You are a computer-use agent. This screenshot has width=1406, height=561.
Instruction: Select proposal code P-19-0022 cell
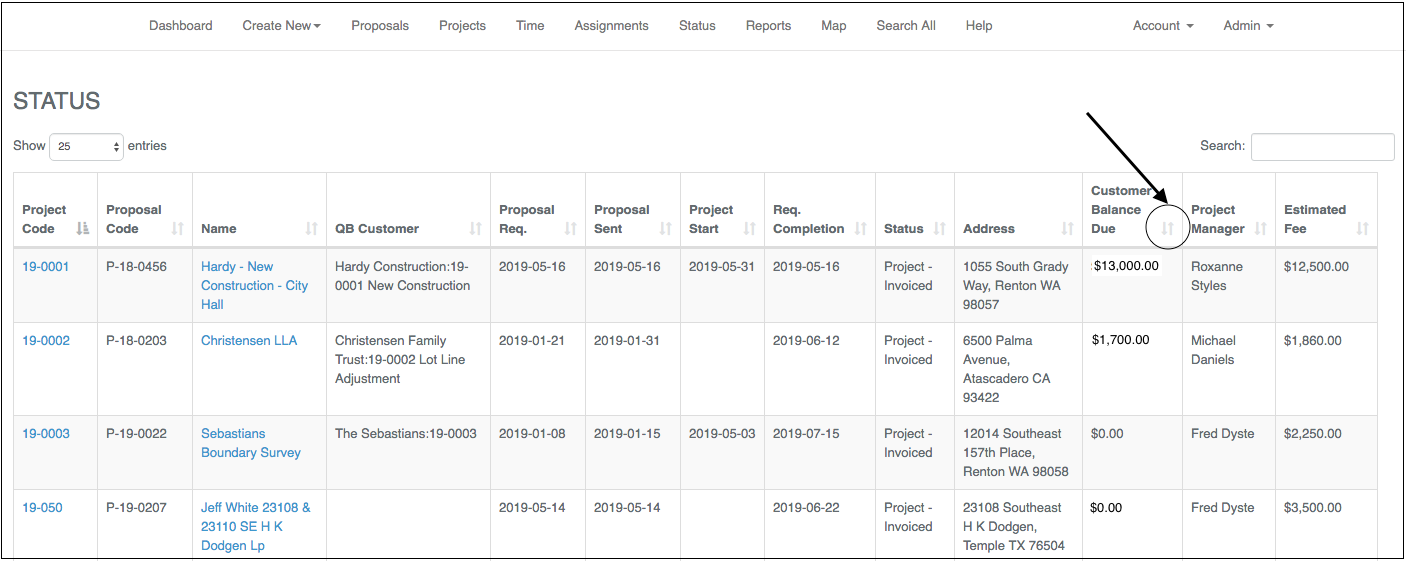click(x=145, y=453)
